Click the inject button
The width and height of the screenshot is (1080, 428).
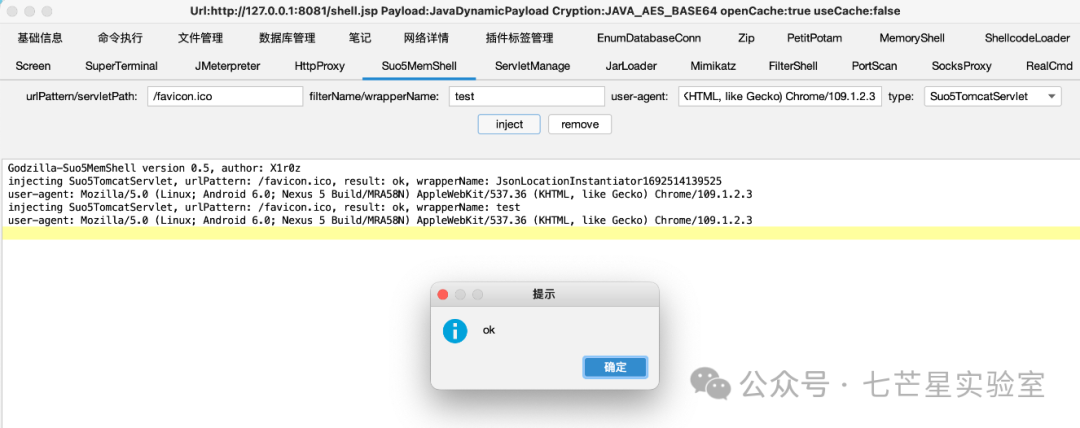click(510, 125)
